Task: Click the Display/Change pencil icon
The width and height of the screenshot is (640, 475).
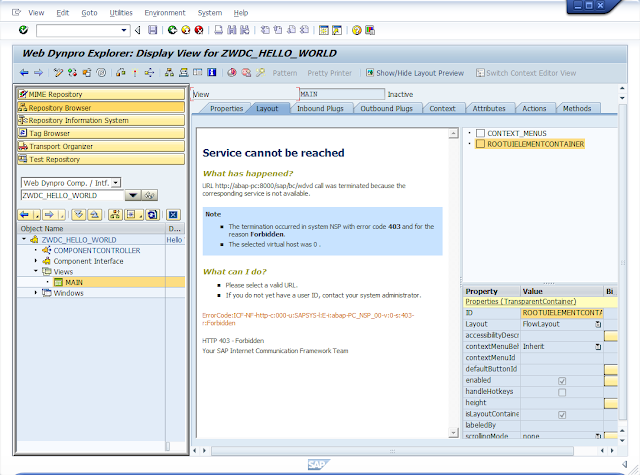Action: coord(58,73)
